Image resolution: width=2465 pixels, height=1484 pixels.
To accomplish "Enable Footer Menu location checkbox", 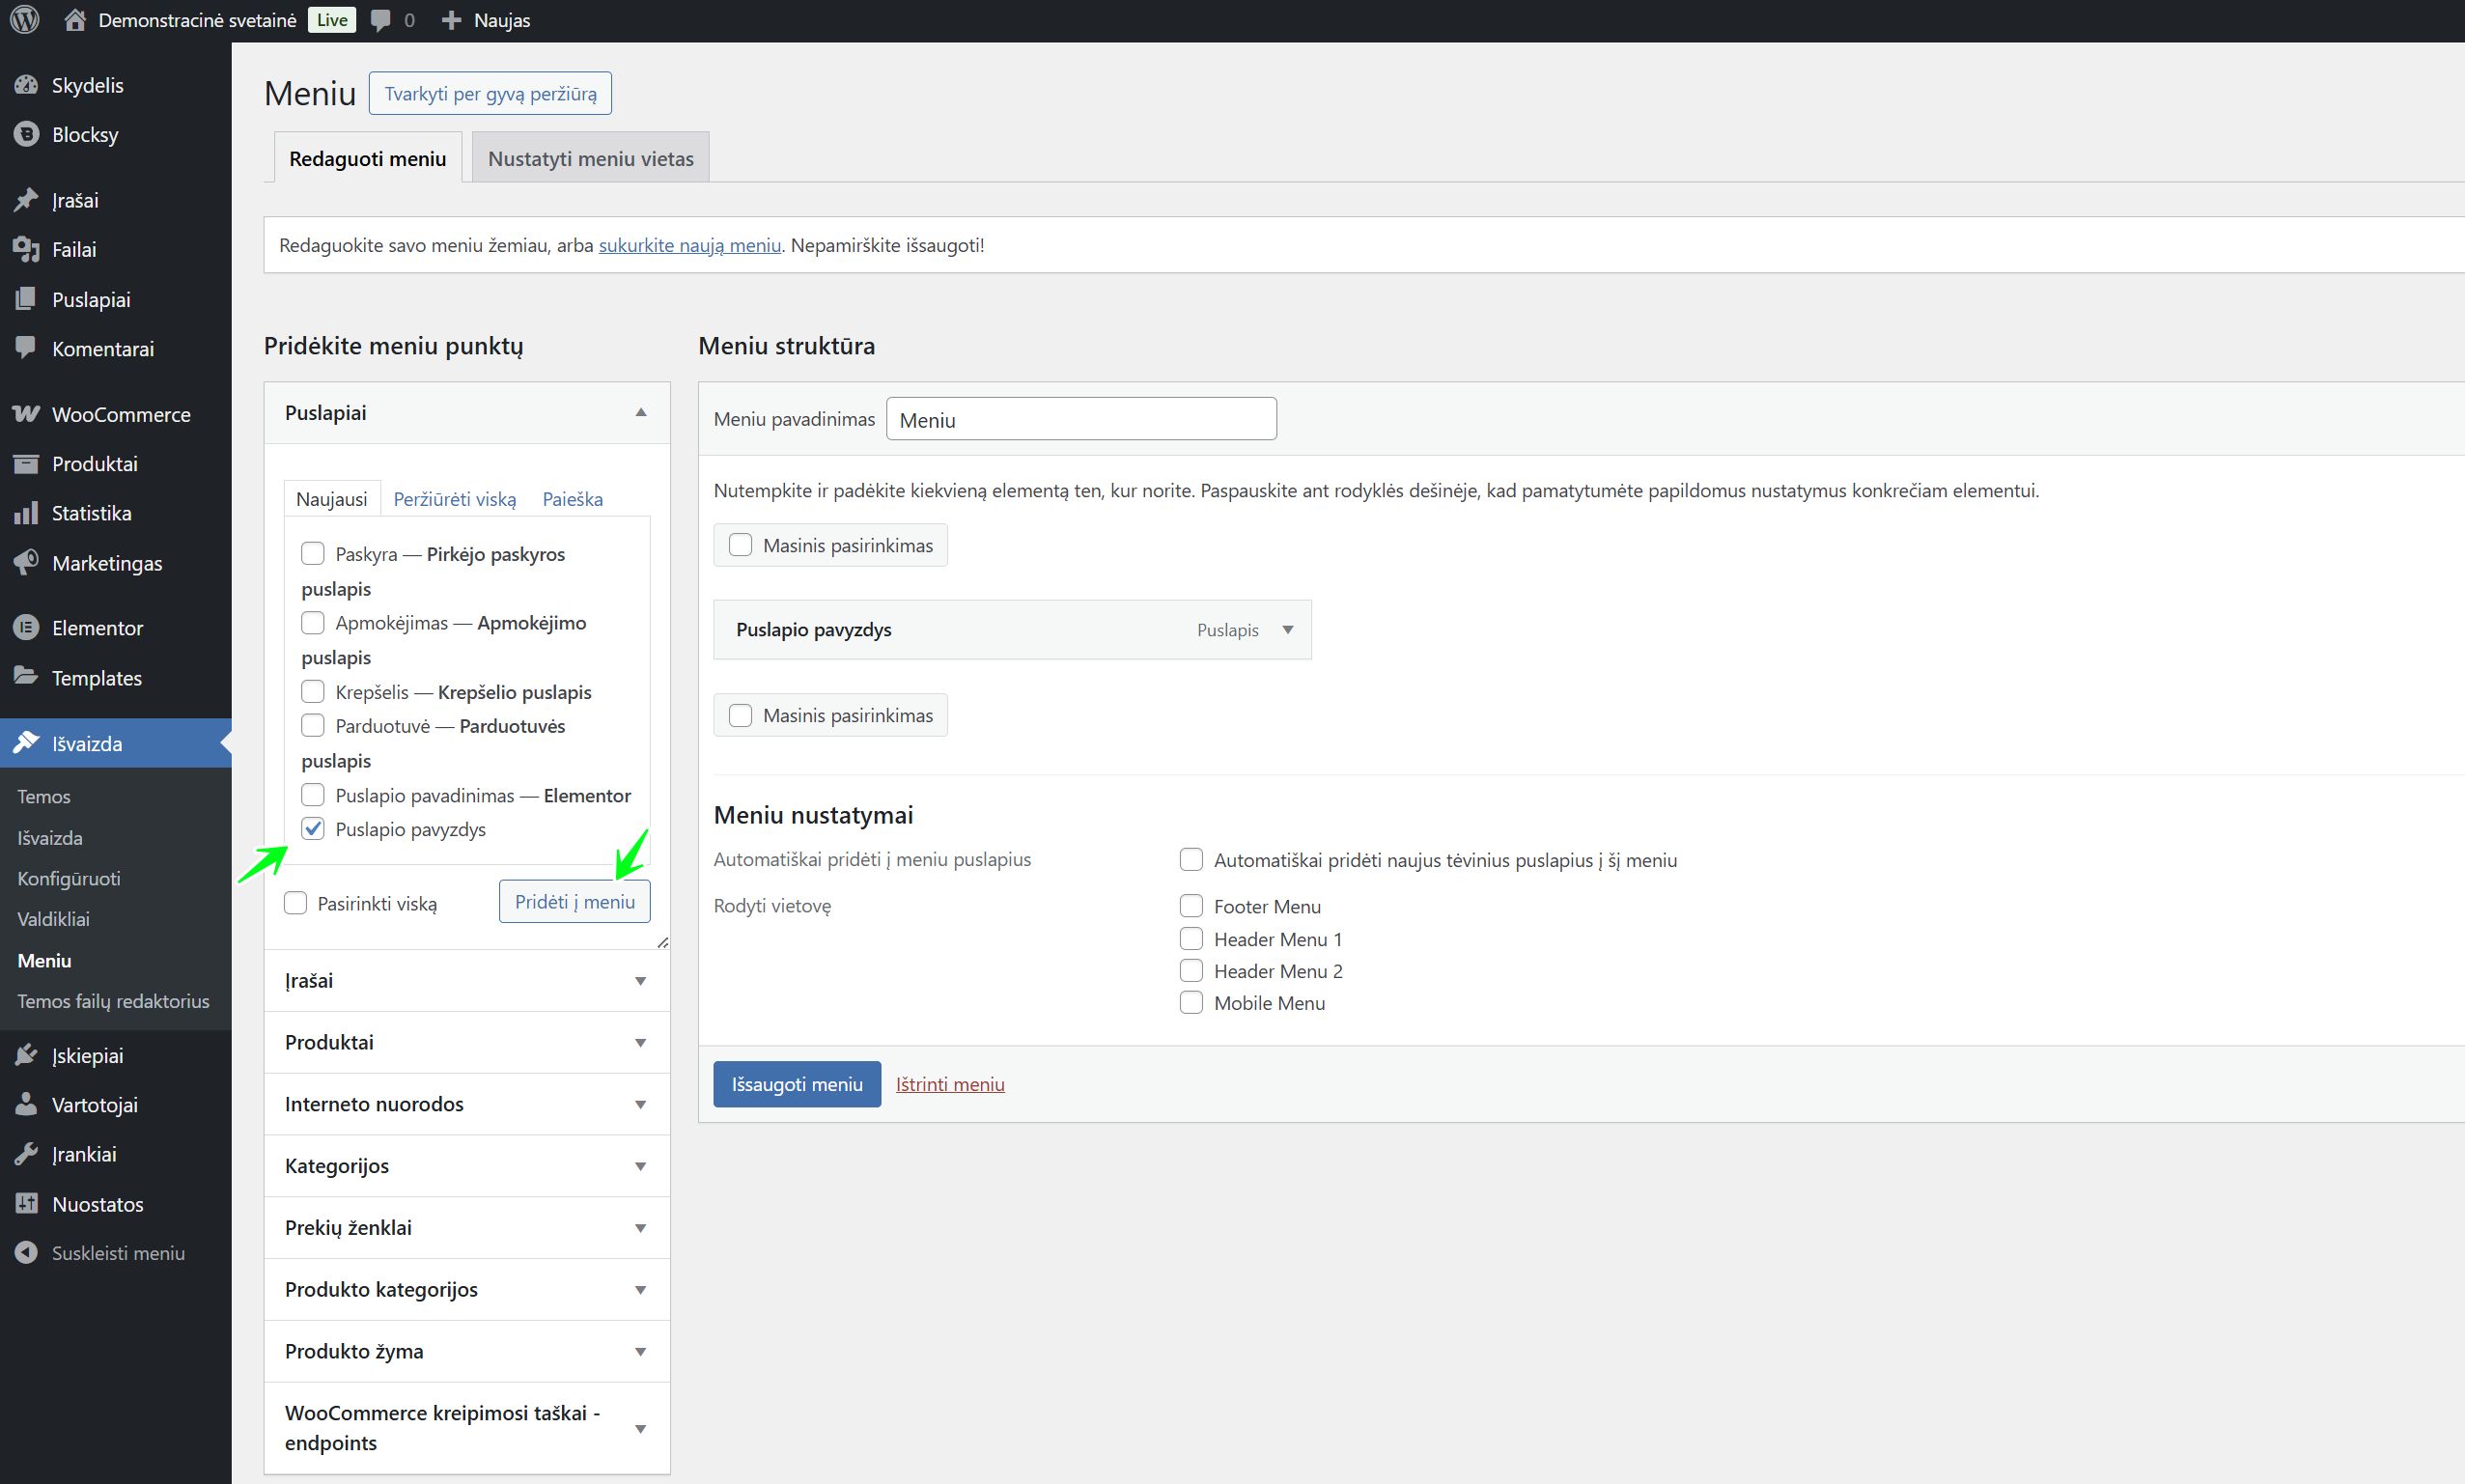I will click(1191, 906).
